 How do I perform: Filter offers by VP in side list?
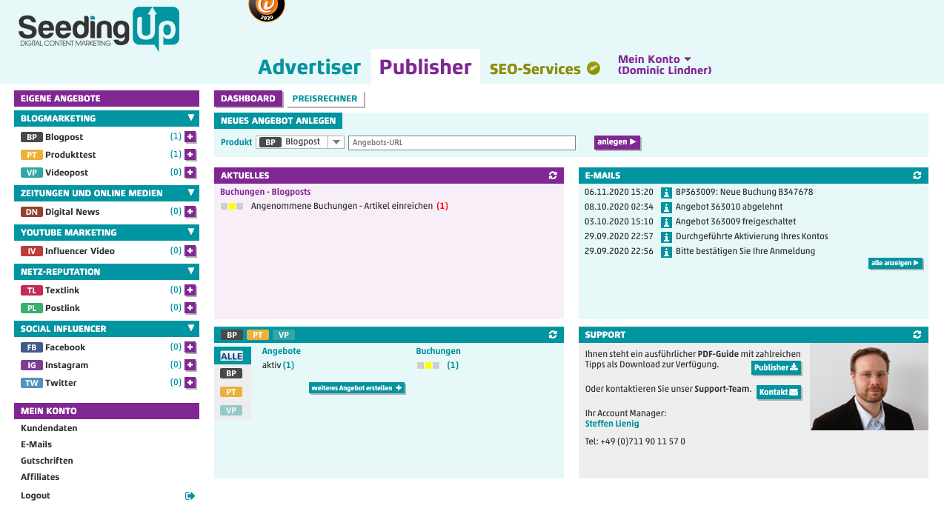coord(231,410)
